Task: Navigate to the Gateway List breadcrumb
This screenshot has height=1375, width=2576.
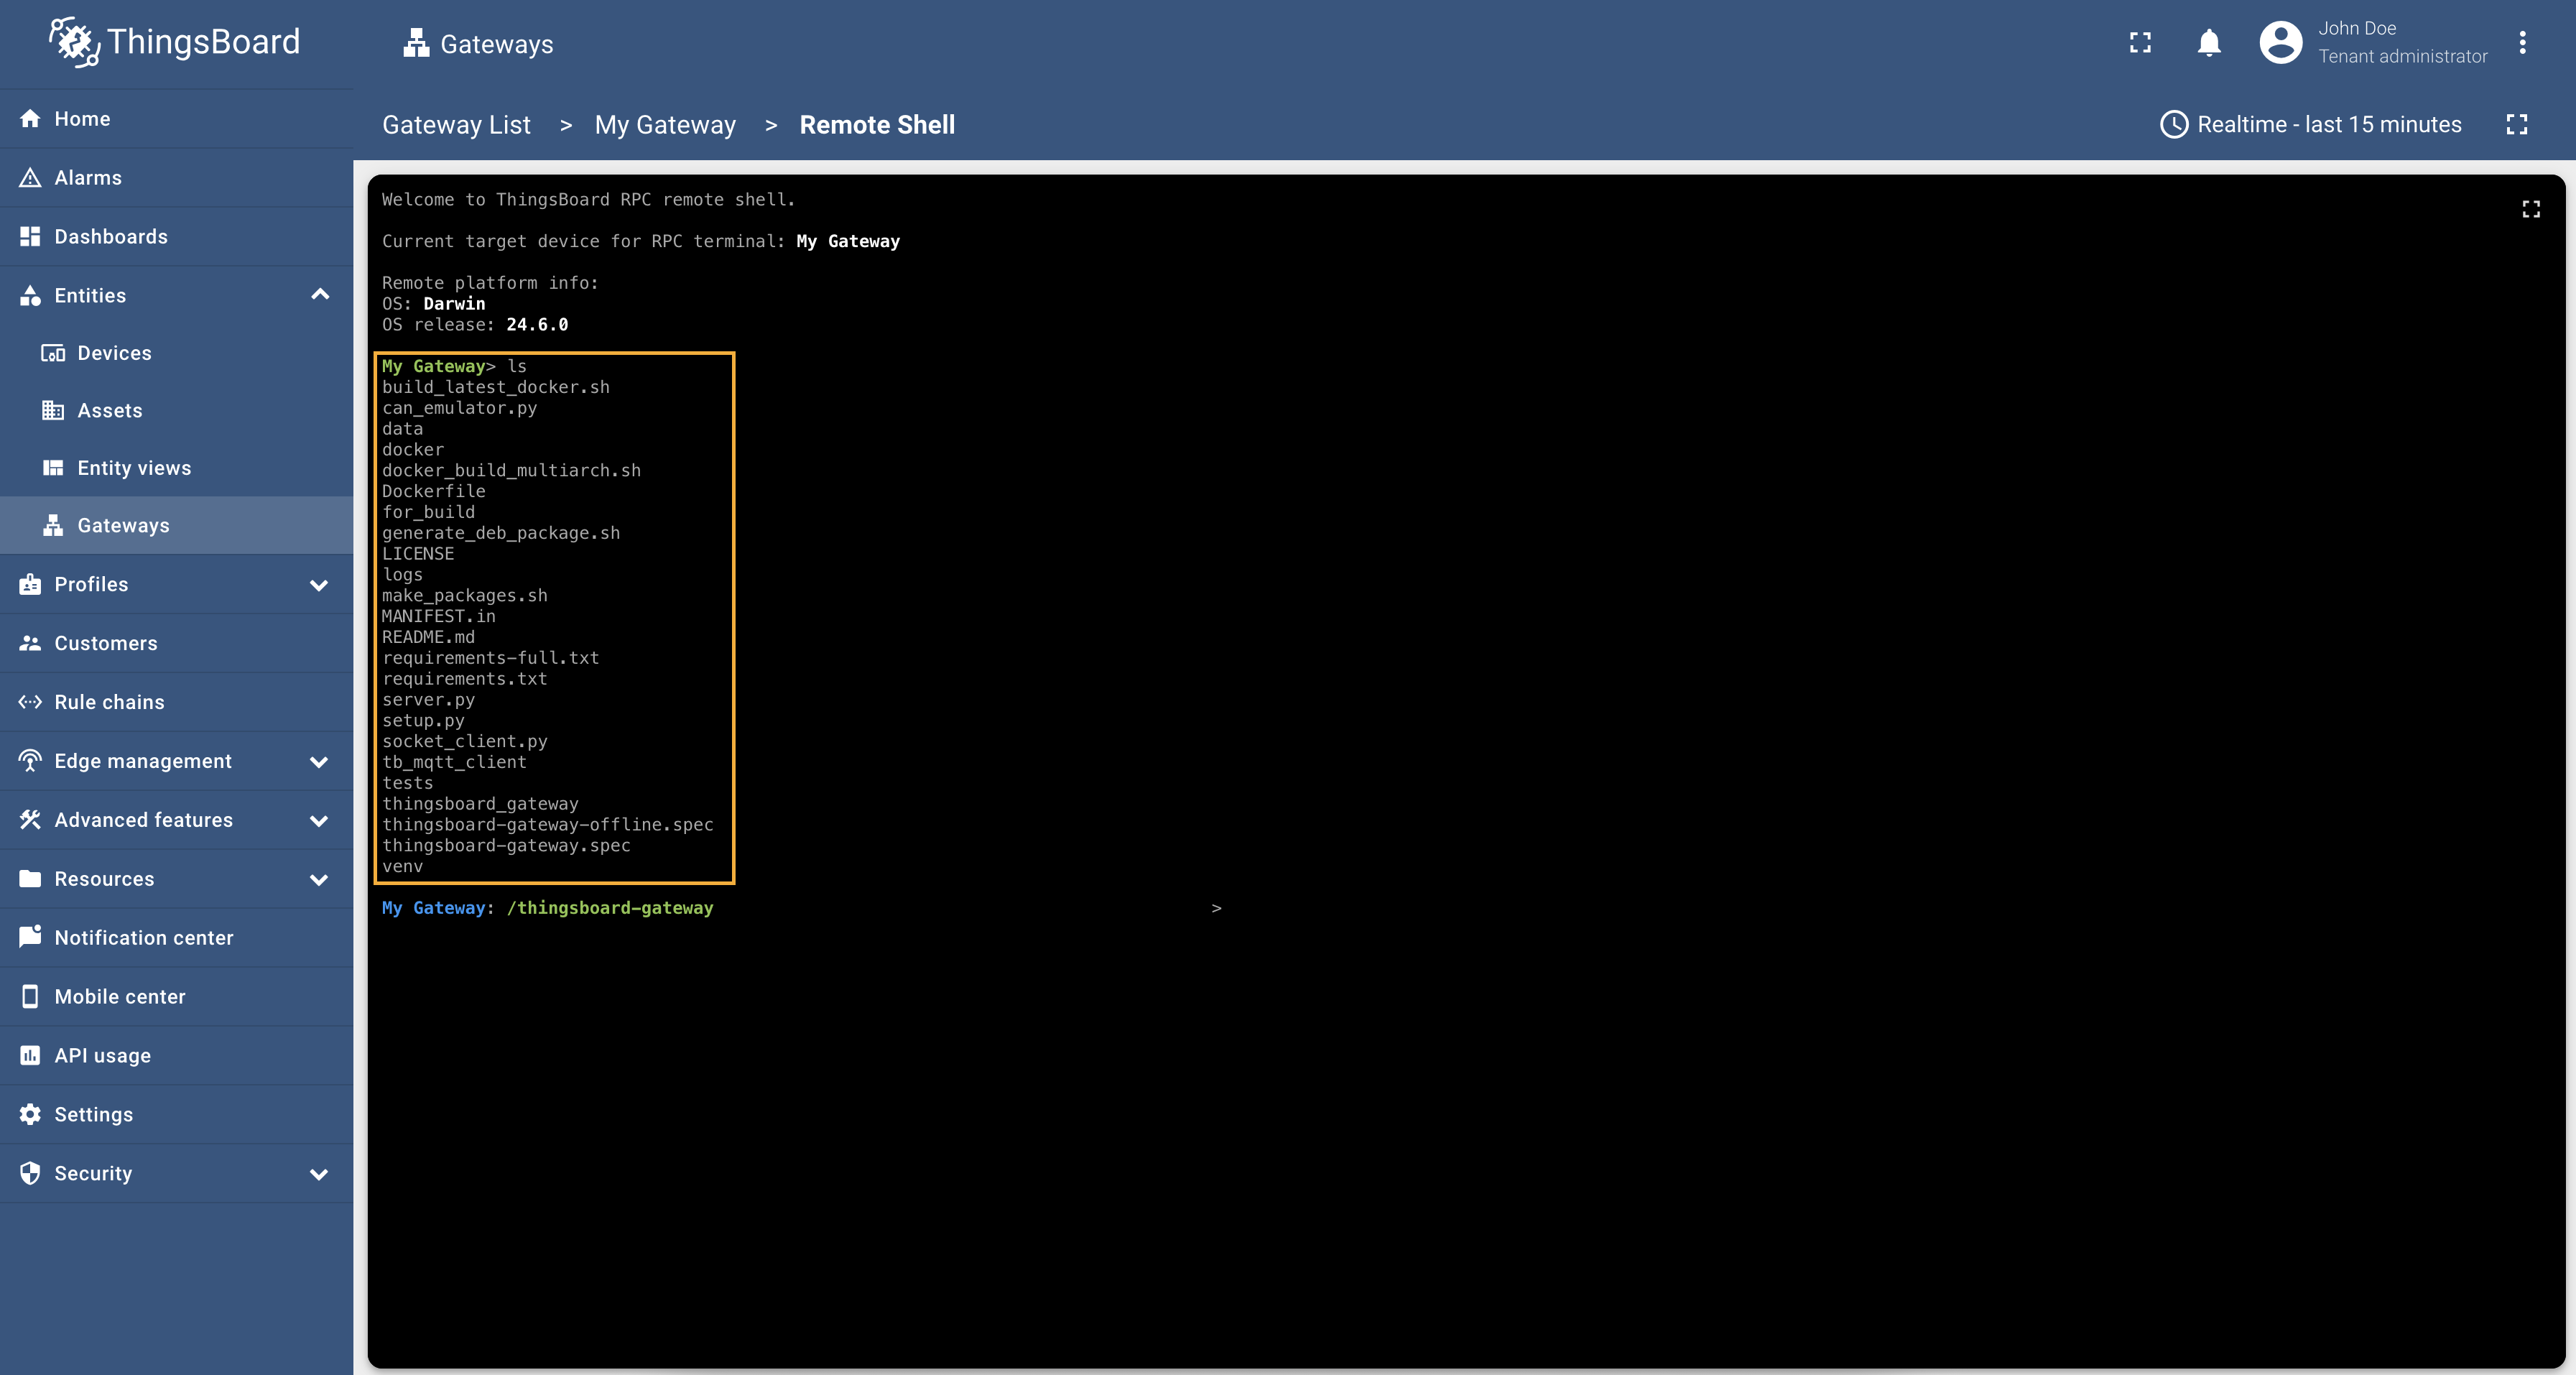Action: 456,125
